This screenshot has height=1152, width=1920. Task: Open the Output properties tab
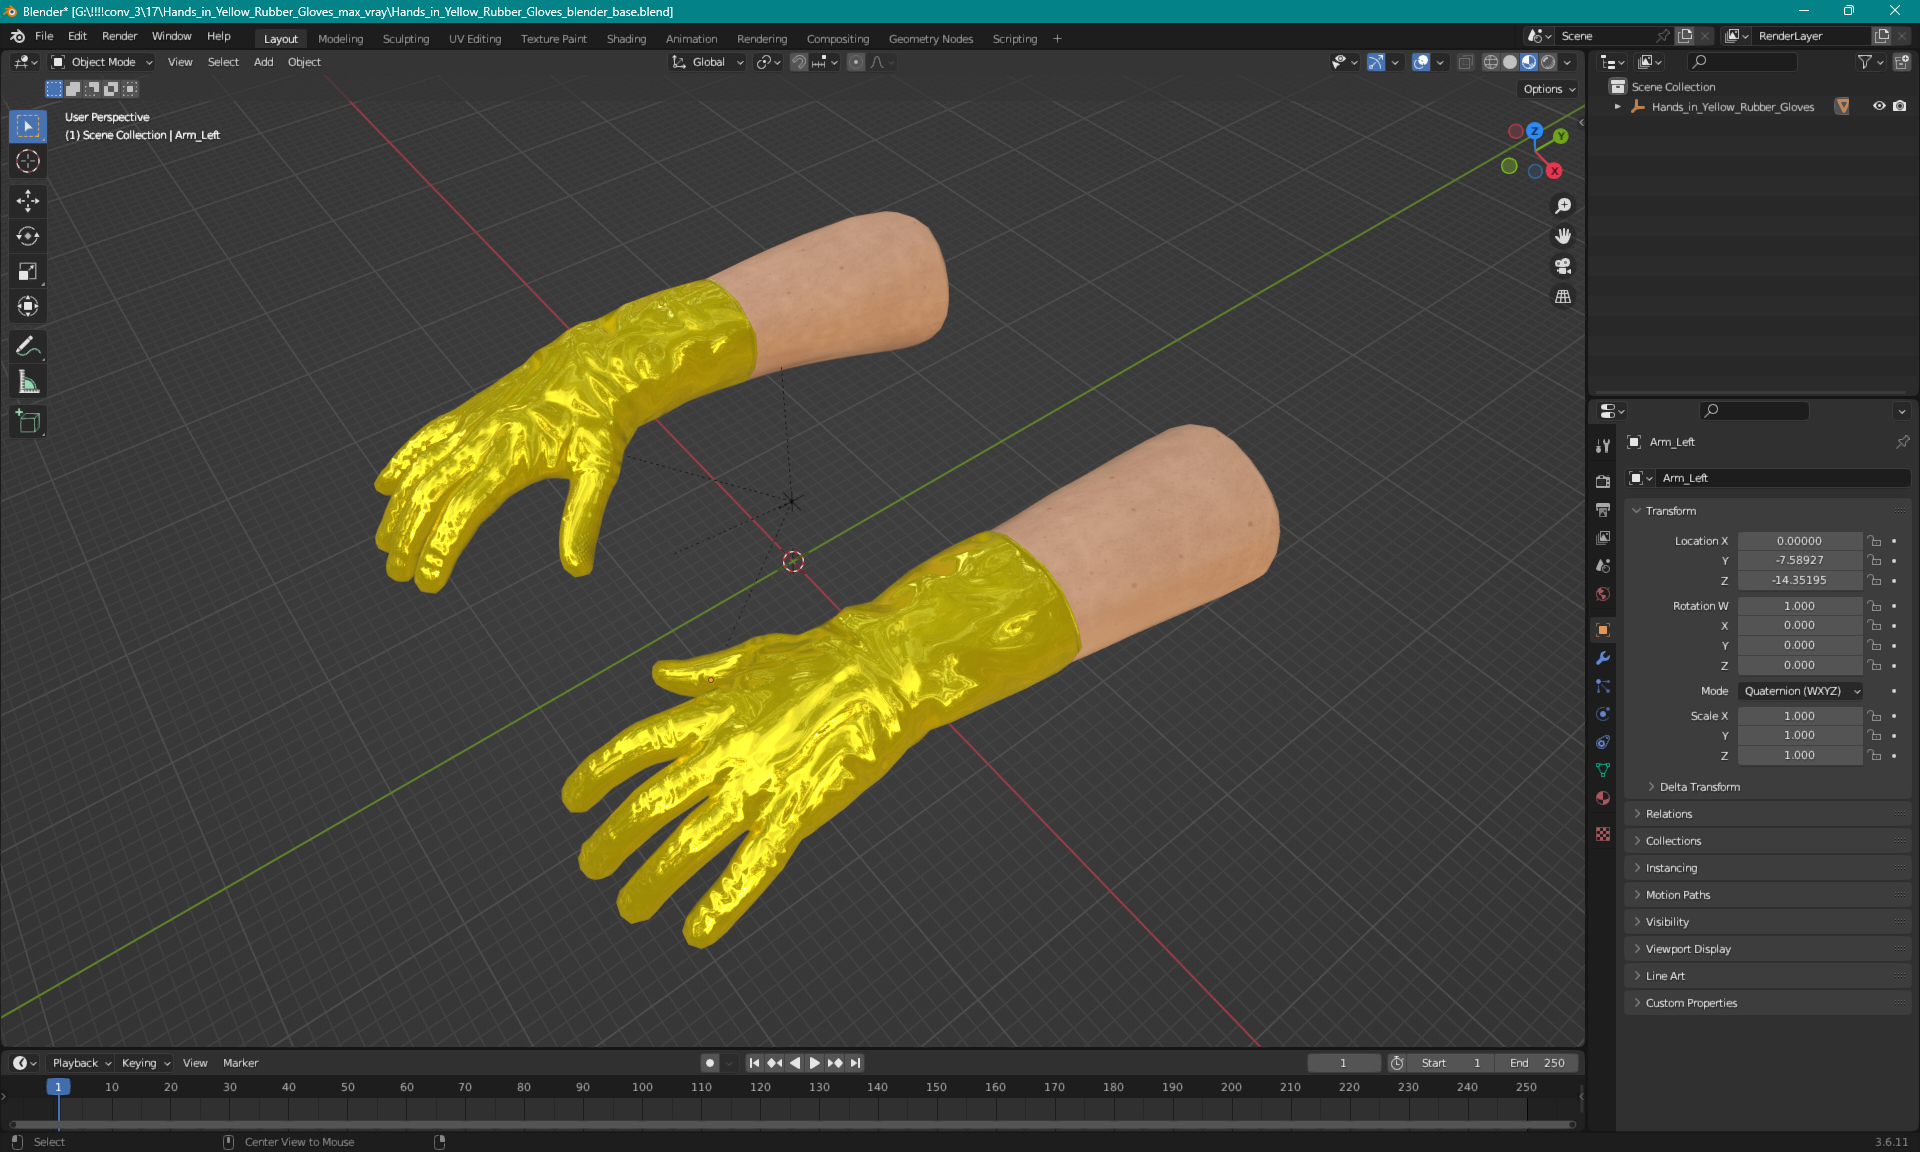1603,509
